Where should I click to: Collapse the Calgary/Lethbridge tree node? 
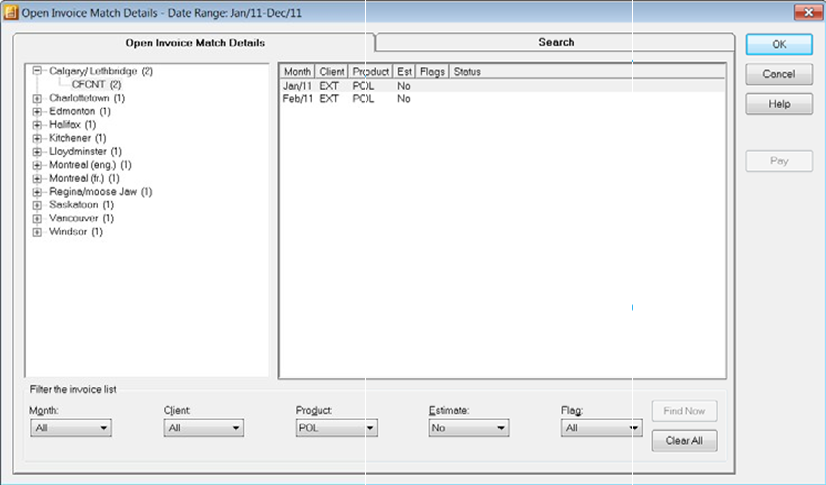37,71
